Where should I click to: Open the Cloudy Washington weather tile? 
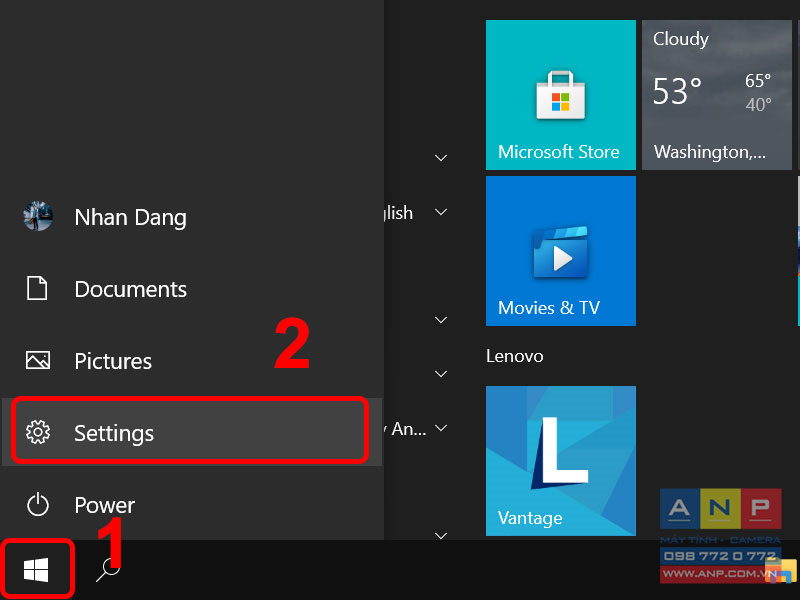pyautogui.click(x=717, y=95)
